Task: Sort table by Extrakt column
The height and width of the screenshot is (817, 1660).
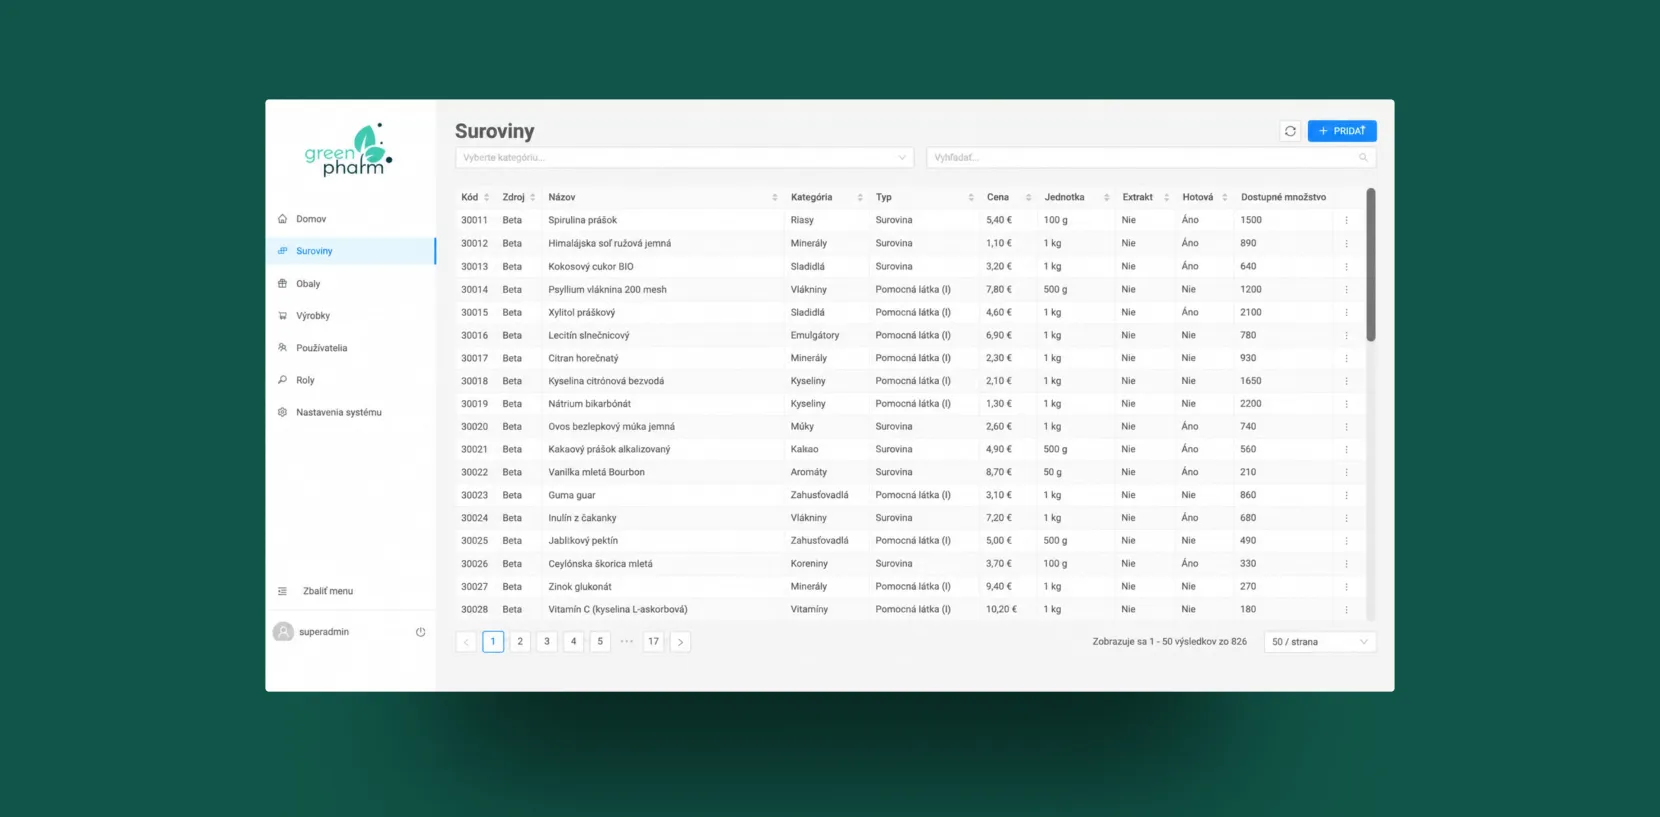Action: (x=1145, y=197)
